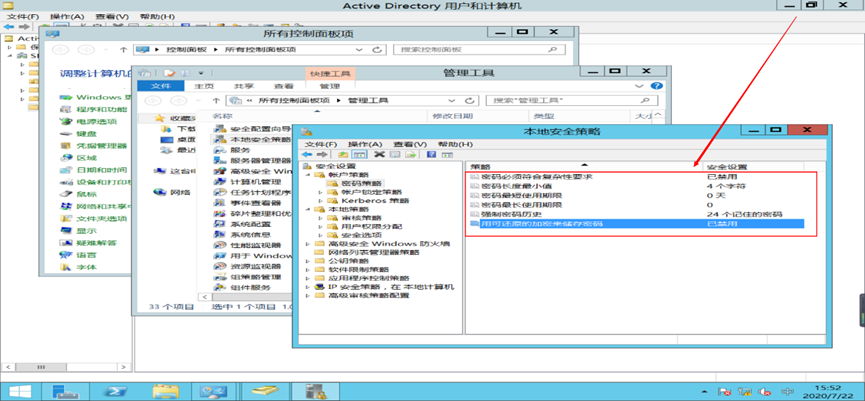The height and width of the screenshot is (401, 865).
Task: Click volume speaker icon in system tray
Action: click(x=764, y=392)
